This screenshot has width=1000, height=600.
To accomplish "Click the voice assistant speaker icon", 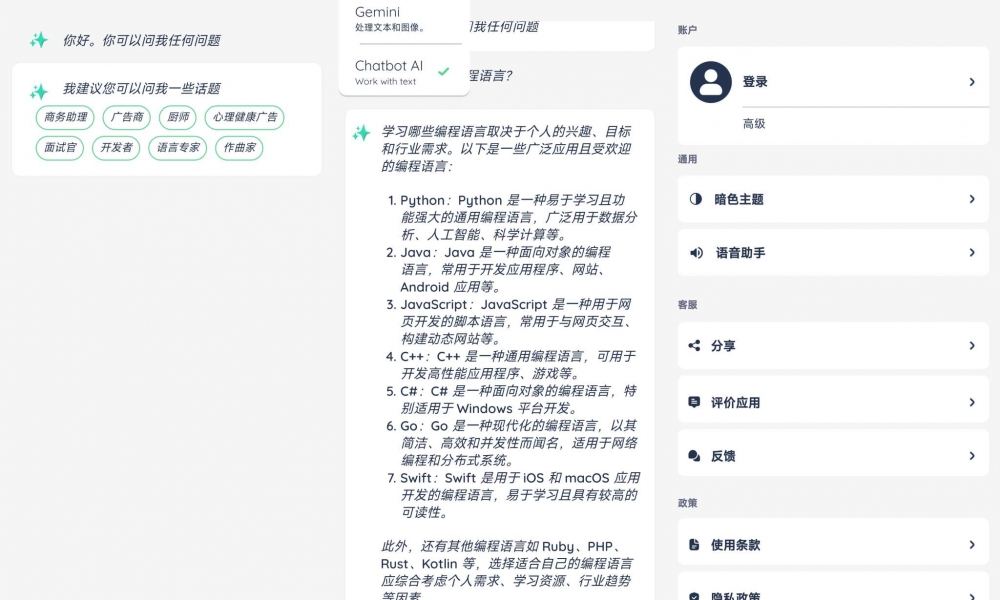I will click(x=696, y=253).
